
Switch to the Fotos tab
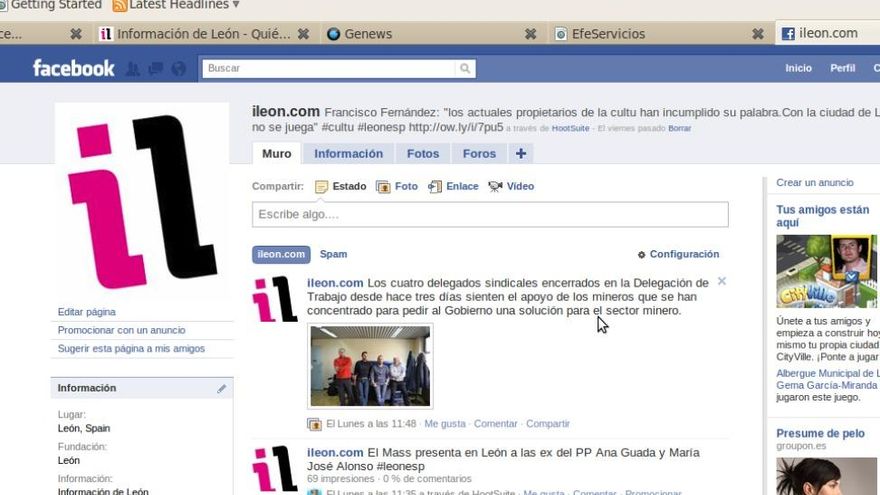coord(423,153)
